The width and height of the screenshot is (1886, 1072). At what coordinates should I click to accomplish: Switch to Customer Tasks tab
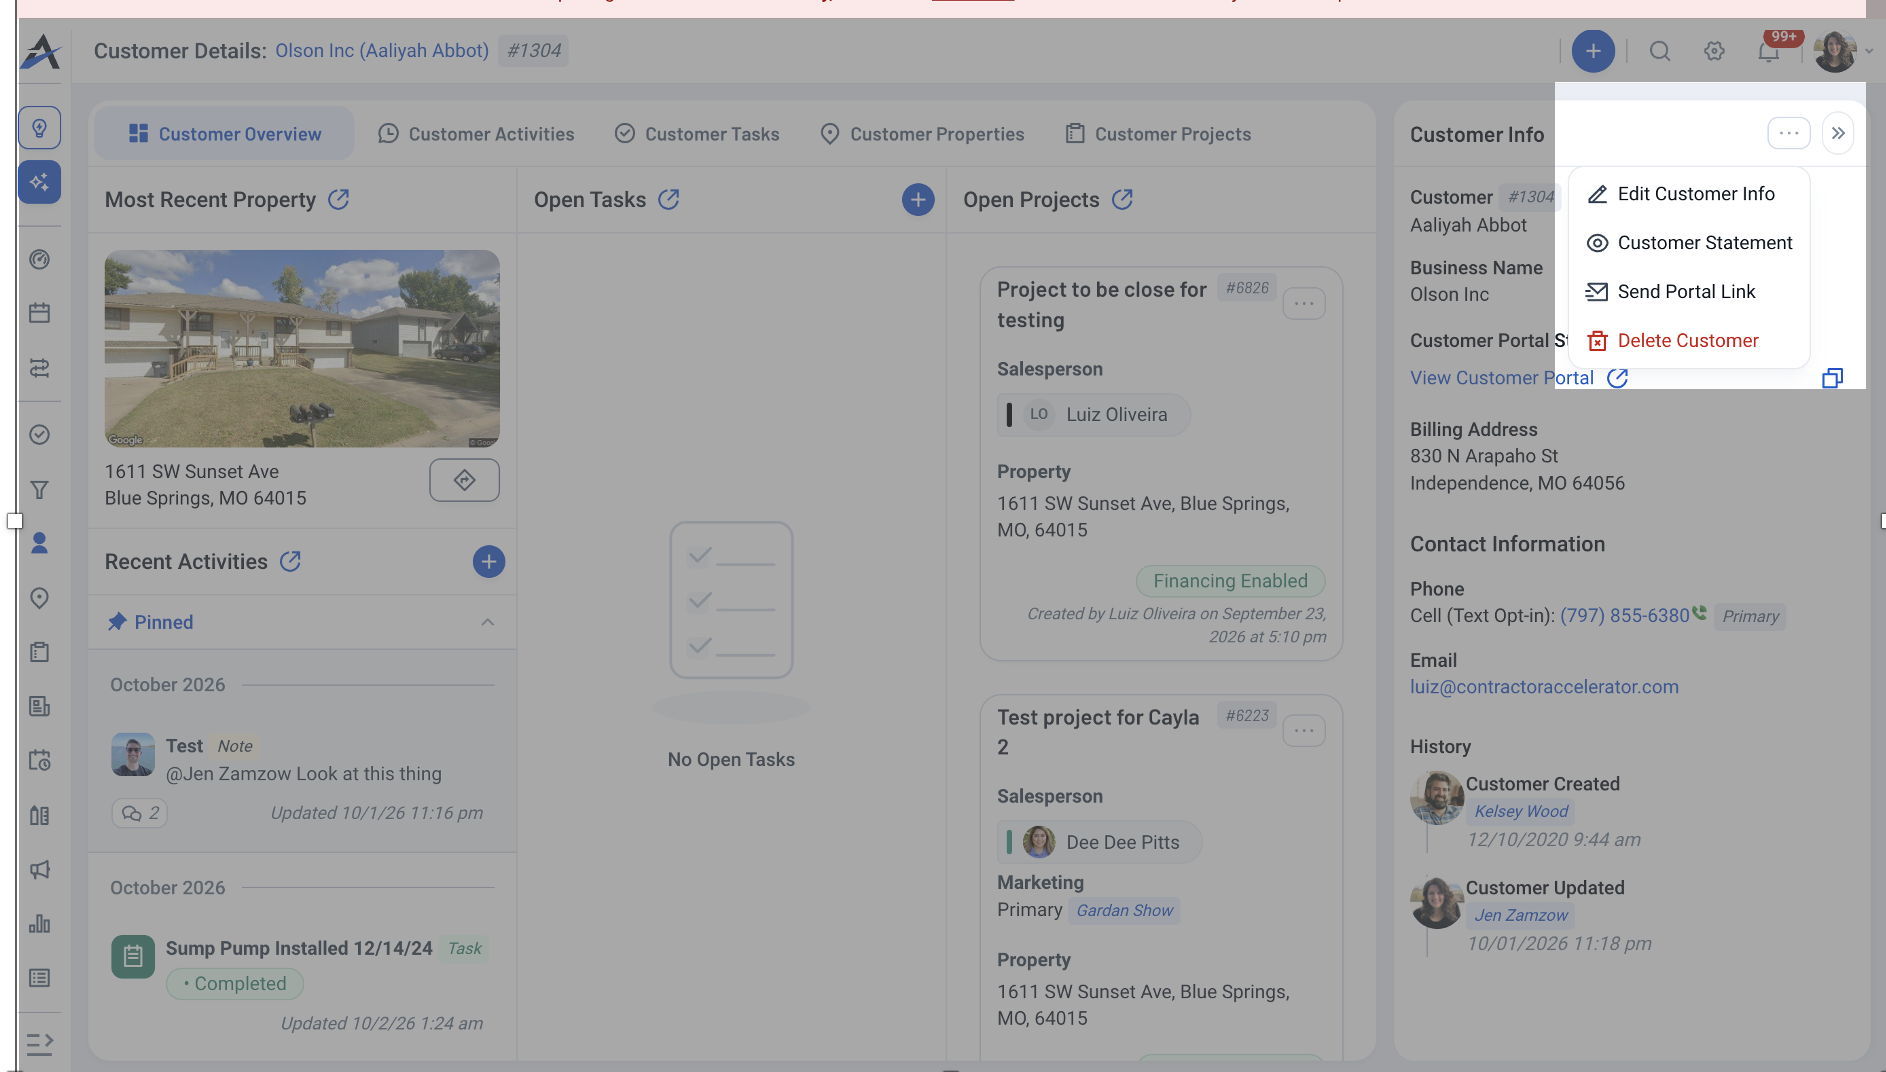697,134
